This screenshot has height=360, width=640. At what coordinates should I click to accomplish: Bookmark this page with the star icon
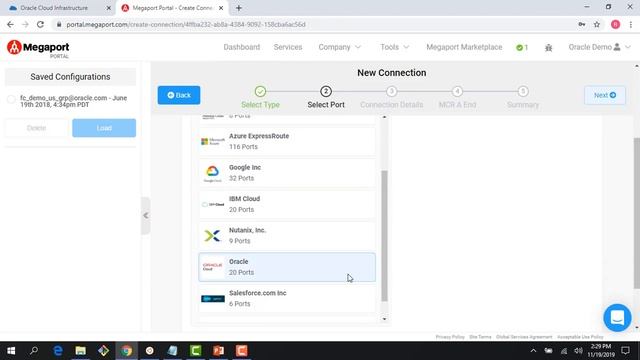click(597, 24)
